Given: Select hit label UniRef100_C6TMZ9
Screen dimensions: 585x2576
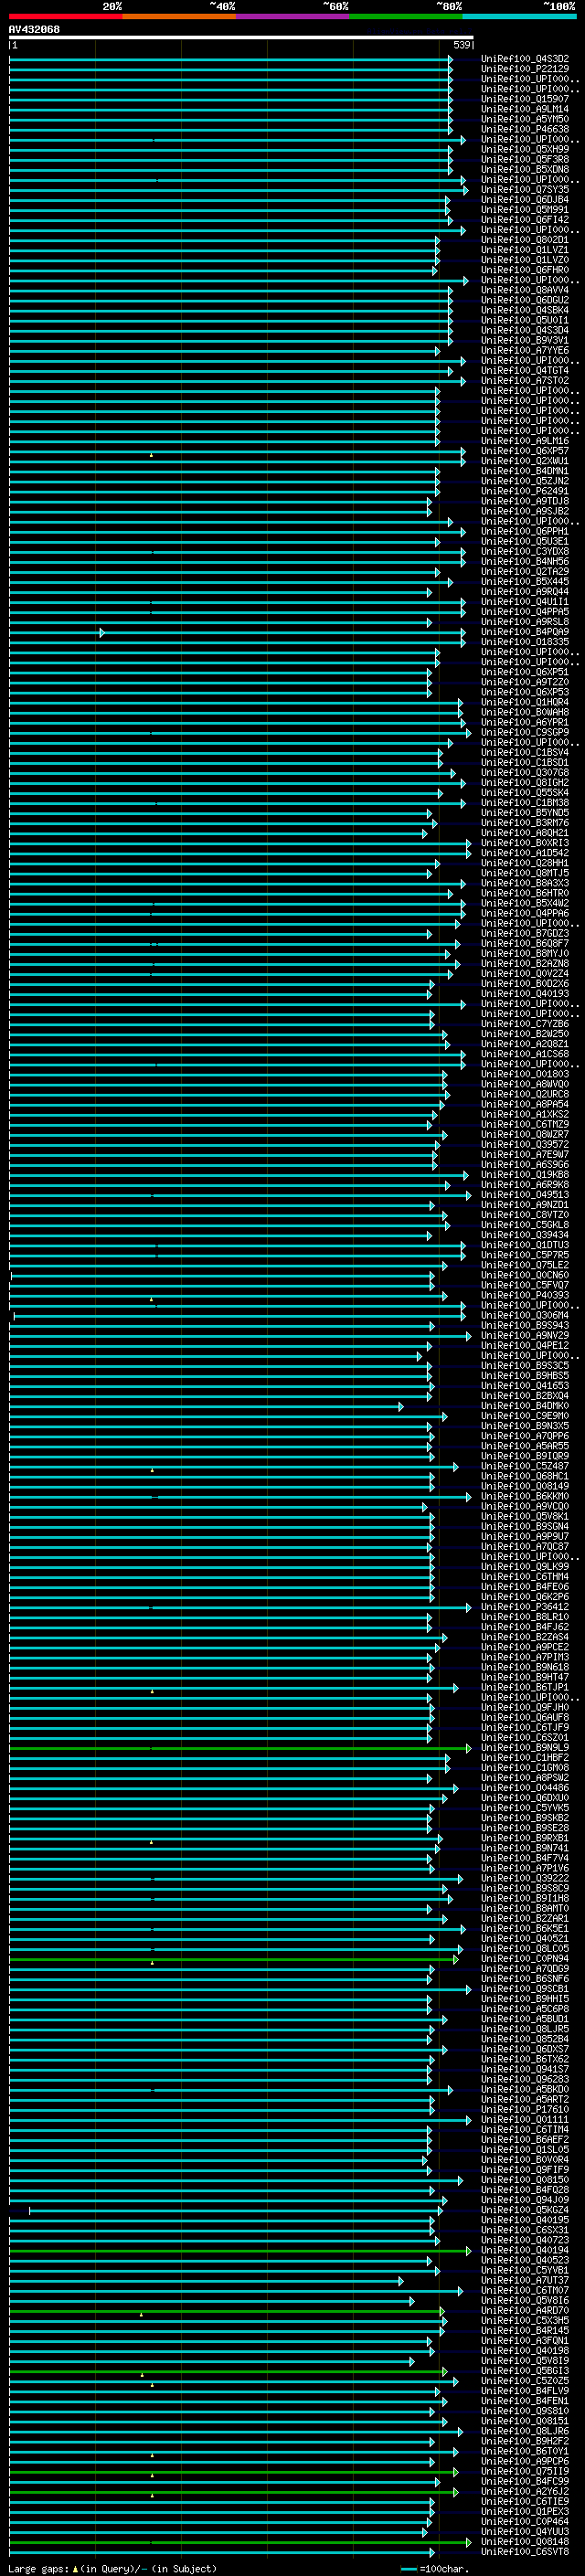Looking at the screenshot, I should (x=525, y=1124).
